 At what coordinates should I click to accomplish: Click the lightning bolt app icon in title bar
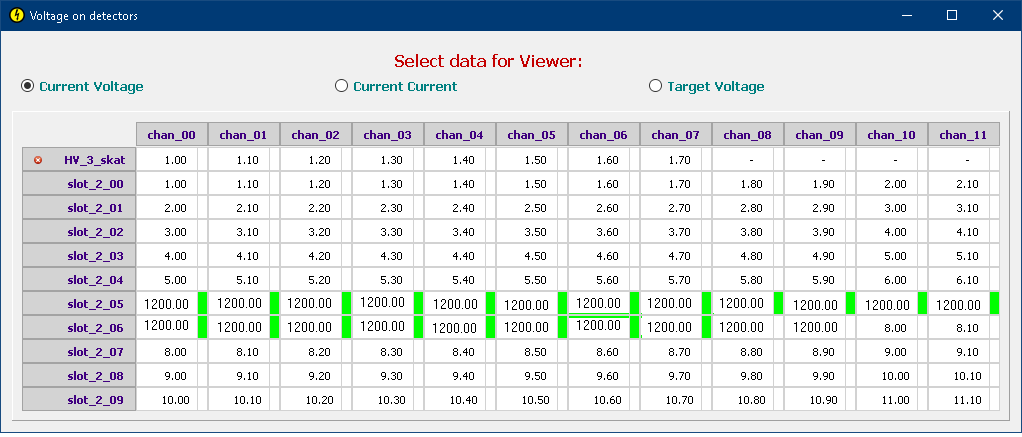point(14,16)
